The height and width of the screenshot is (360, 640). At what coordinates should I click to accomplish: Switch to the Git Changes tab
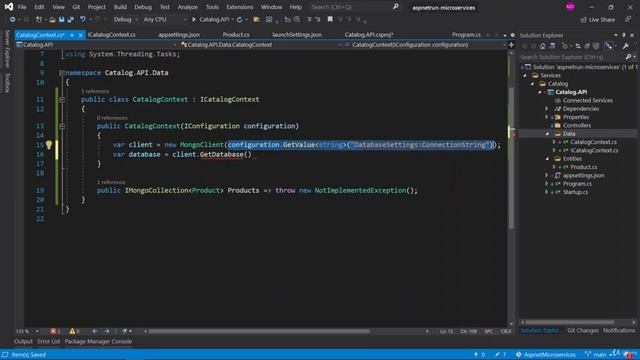(x=583, y=331)
